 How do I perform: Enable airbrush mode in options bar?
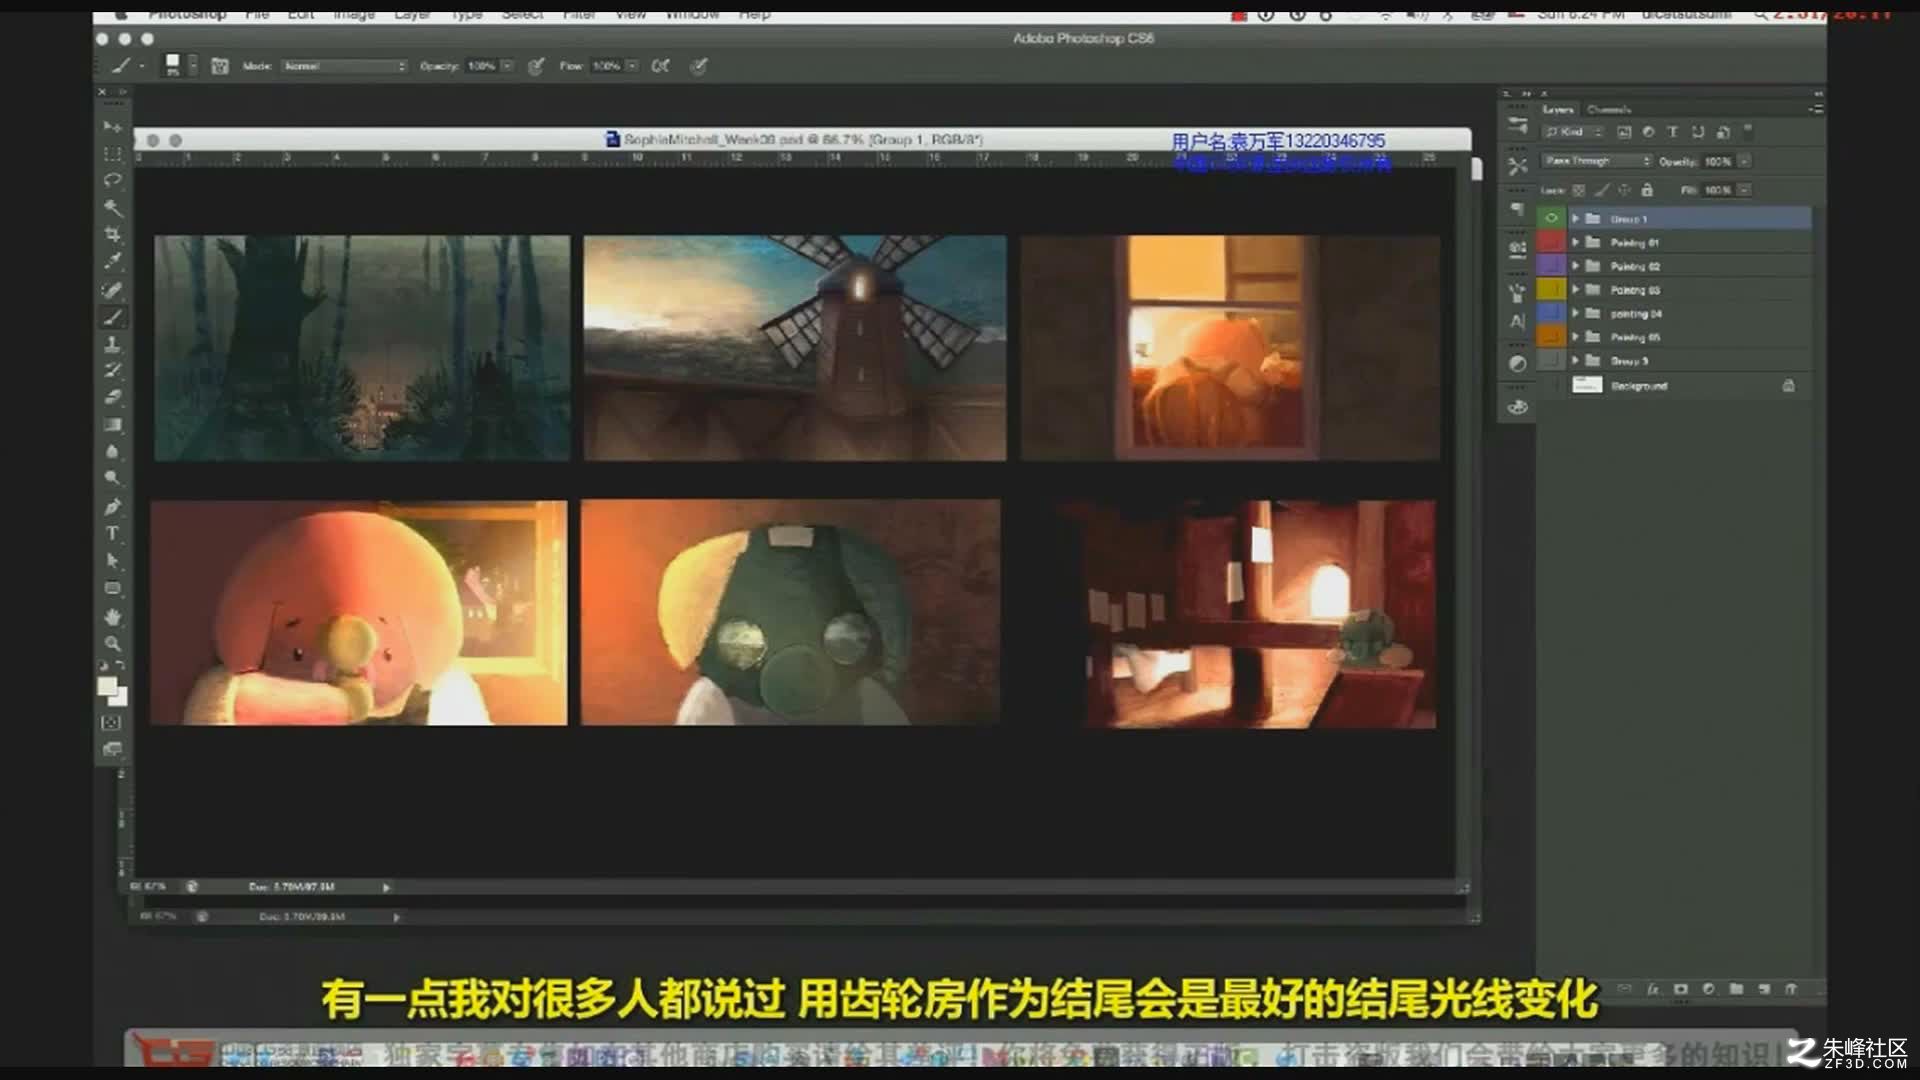[660, 66]
